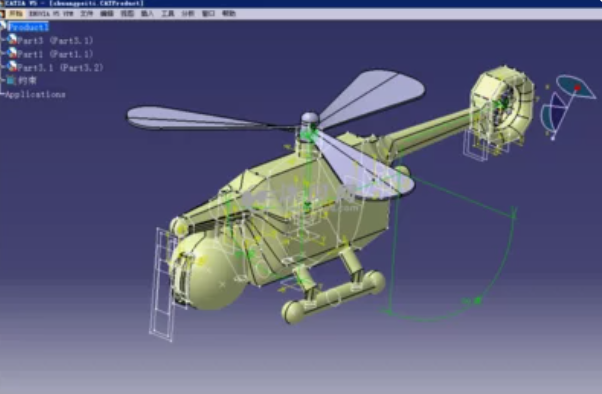Open the 帮助 (Help) menu

pyautogui.click(x=229, y=13)
